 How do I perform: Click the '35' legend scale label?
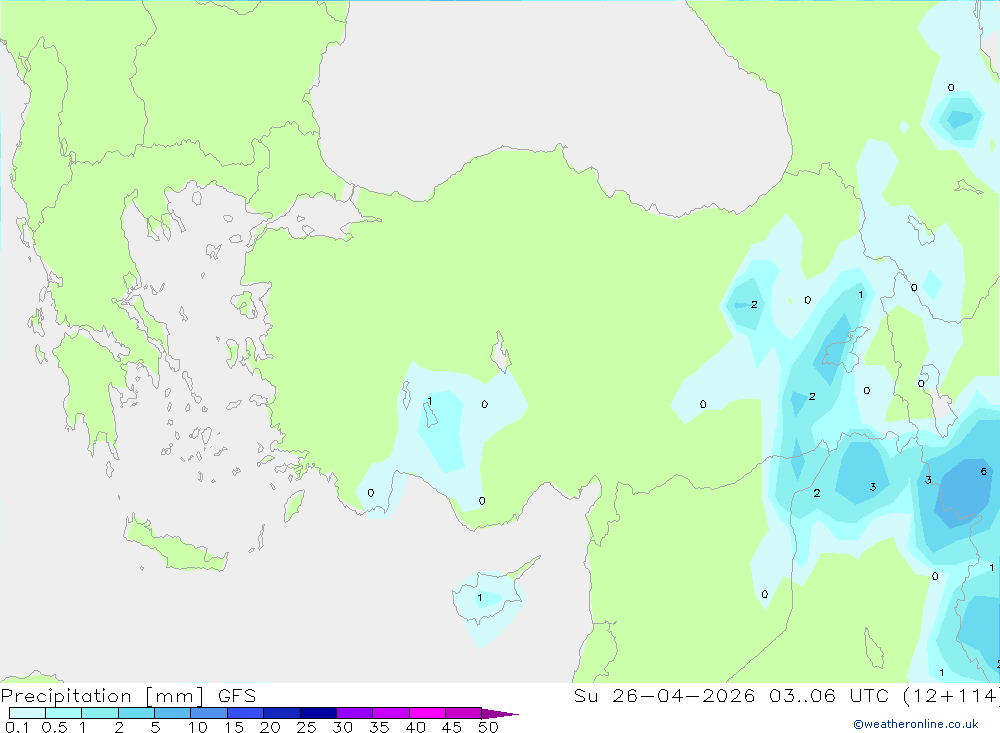click(379, 727)
